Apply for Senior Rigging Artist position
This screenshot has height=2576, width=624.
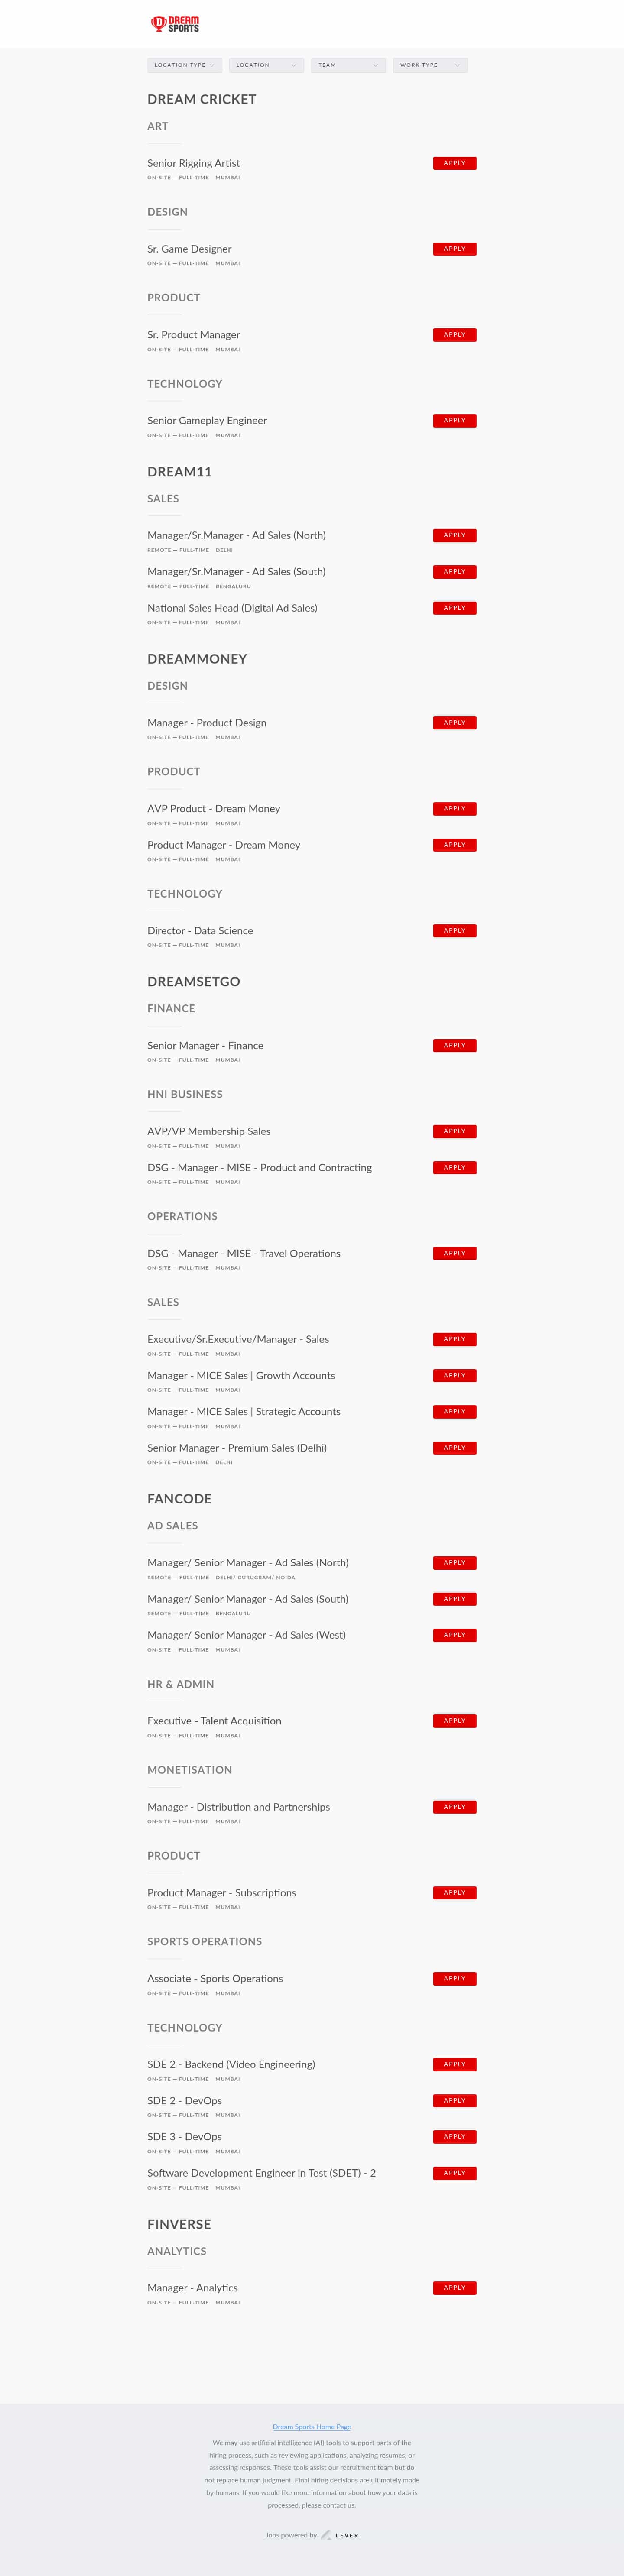click(454, 163)
